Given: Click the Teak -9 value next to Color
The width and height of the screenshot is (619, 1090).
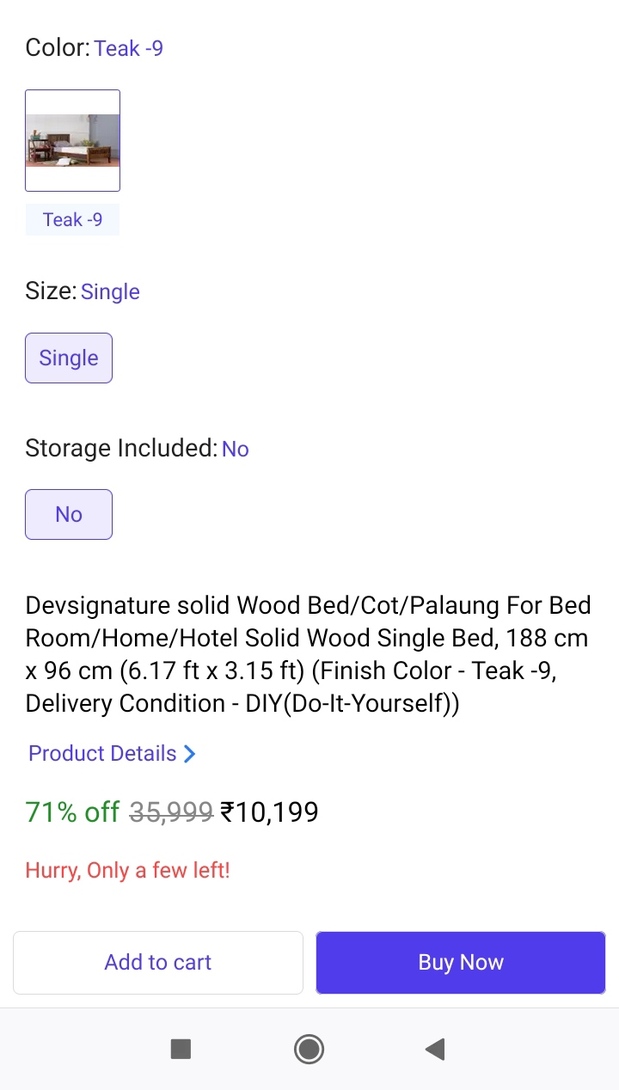Looking at the screenshot, I should point(129,48).
